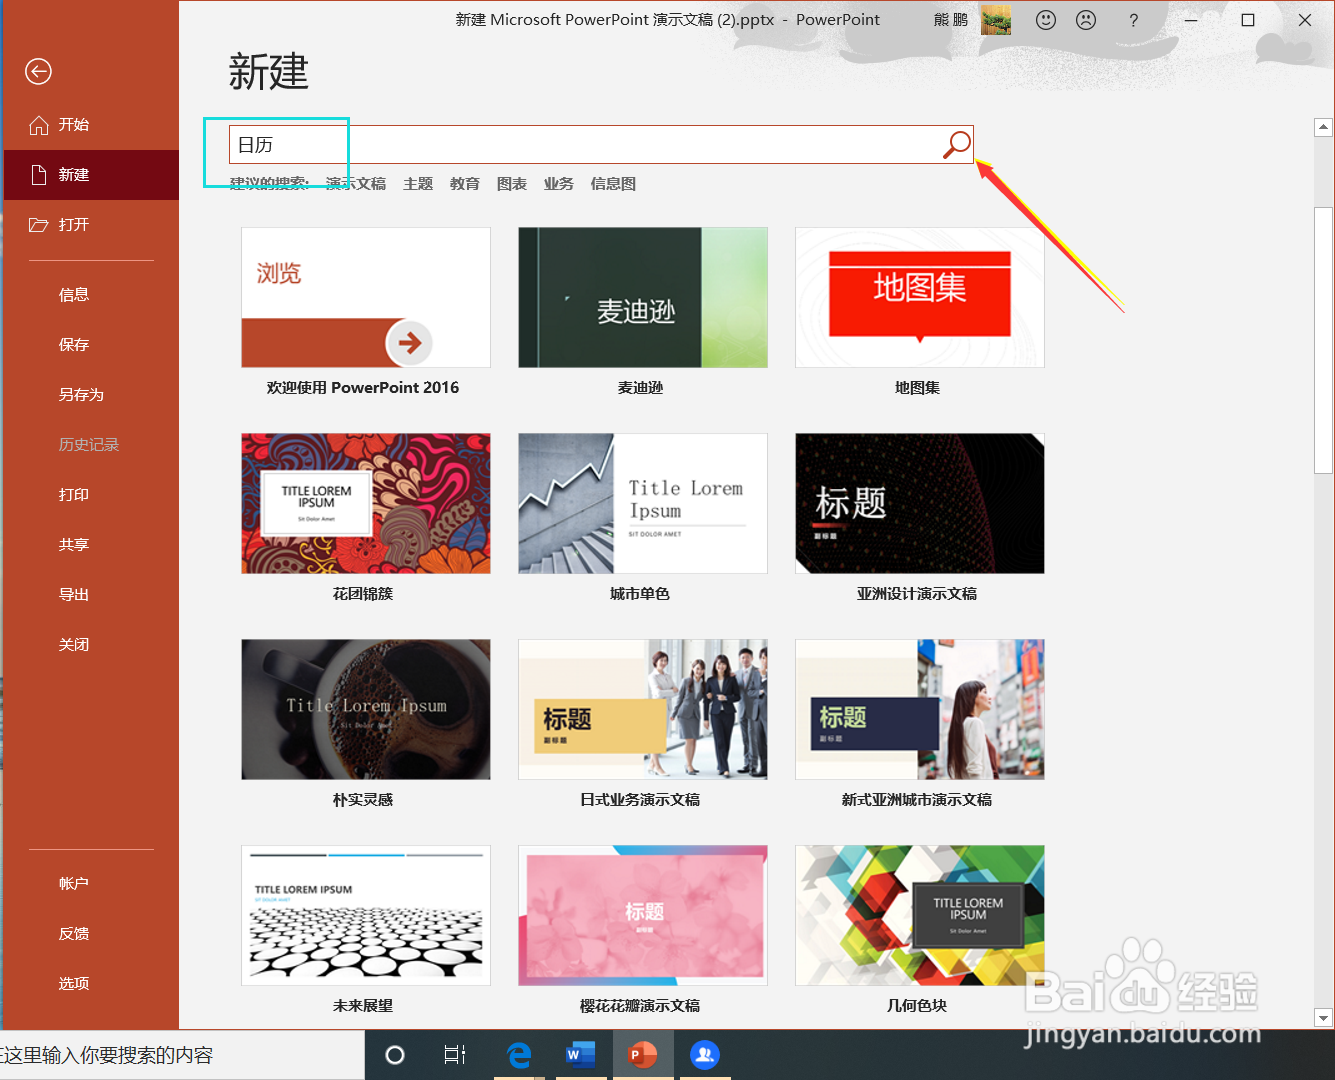Screen dimensions: 1335x1080
Task: Open the blue contact app on taskbar
Action: (705, 1055)
